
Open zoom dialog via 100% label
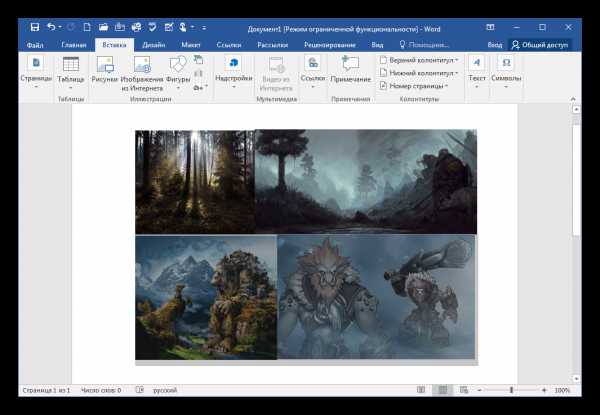coord(562,391)
